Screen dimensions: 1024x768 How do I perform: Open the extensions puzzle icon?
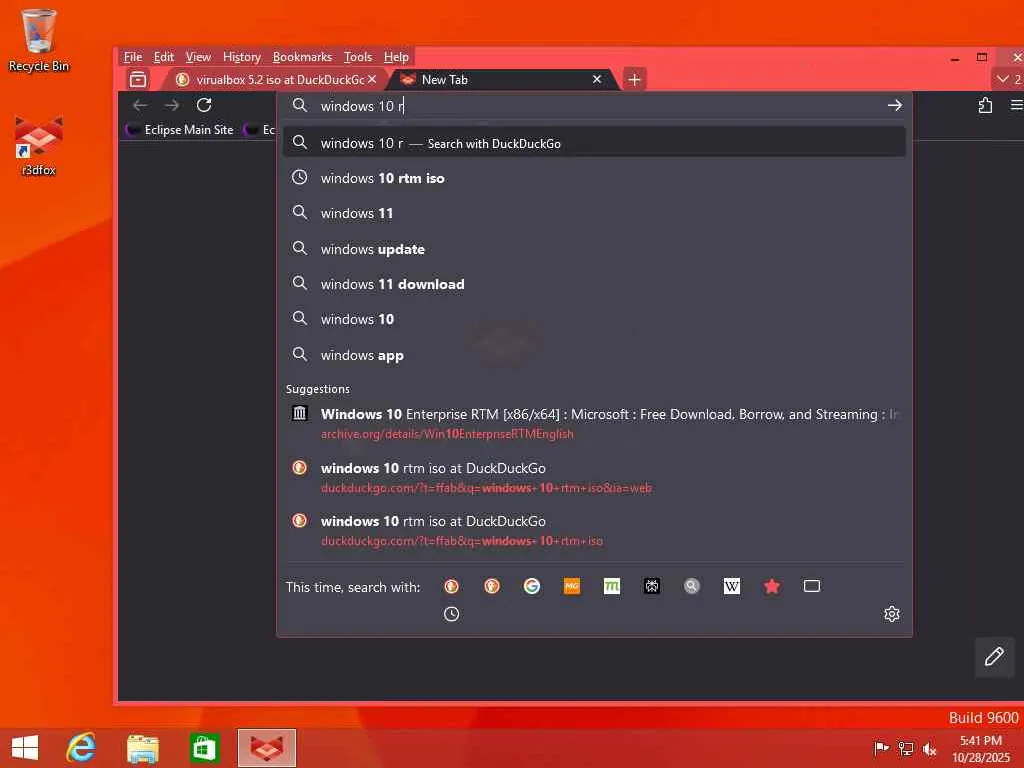pyautogui.click(x=985, y=105)
